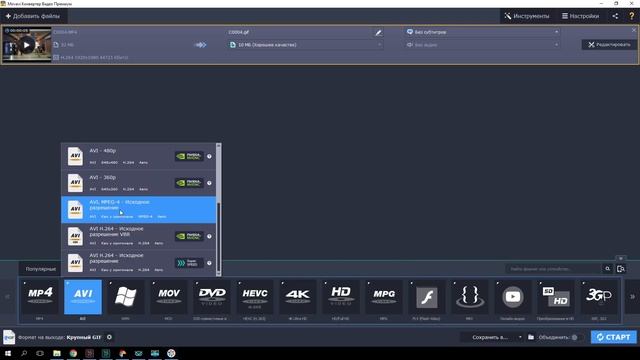Choose the 4K Ultra HD format tile
This screenshot has height=360, width=640.
298,297
